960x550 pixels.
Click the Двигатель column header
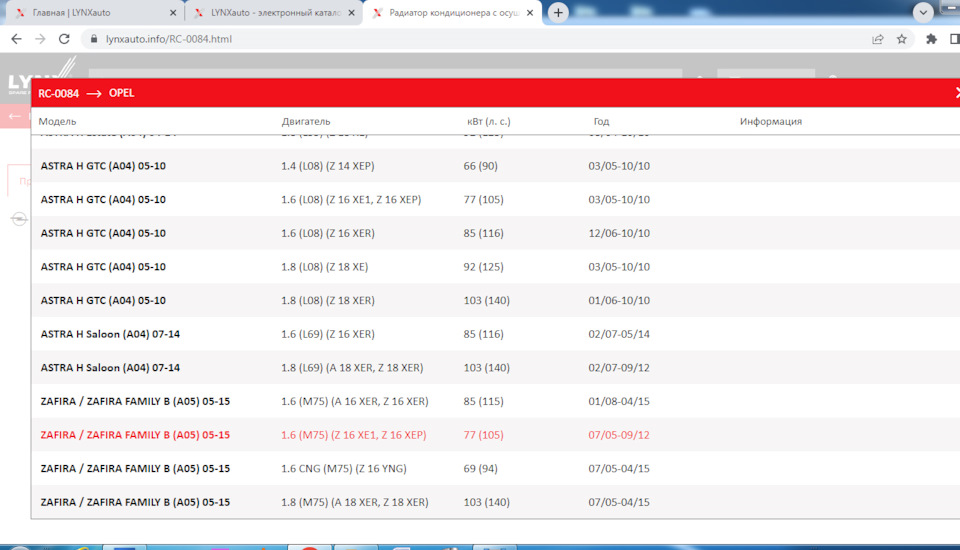point(306,121)
